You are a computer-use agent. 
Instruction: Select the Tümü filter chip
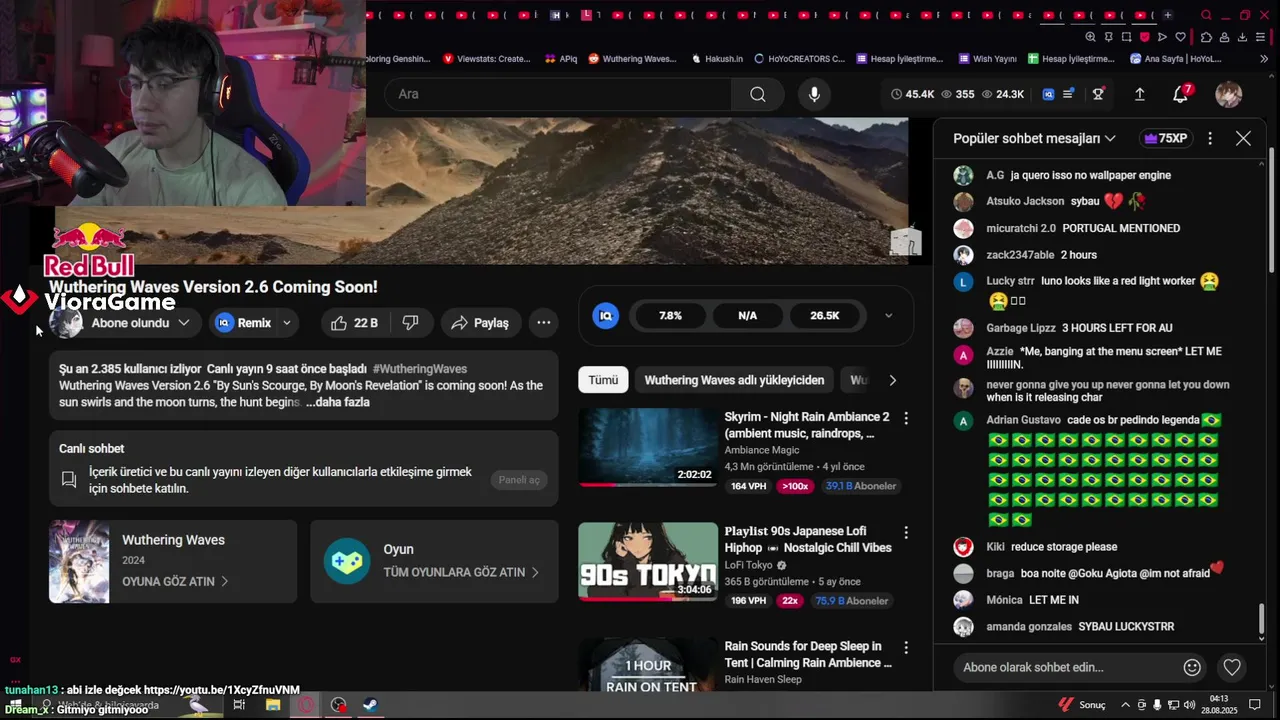(x=603, y=380)
